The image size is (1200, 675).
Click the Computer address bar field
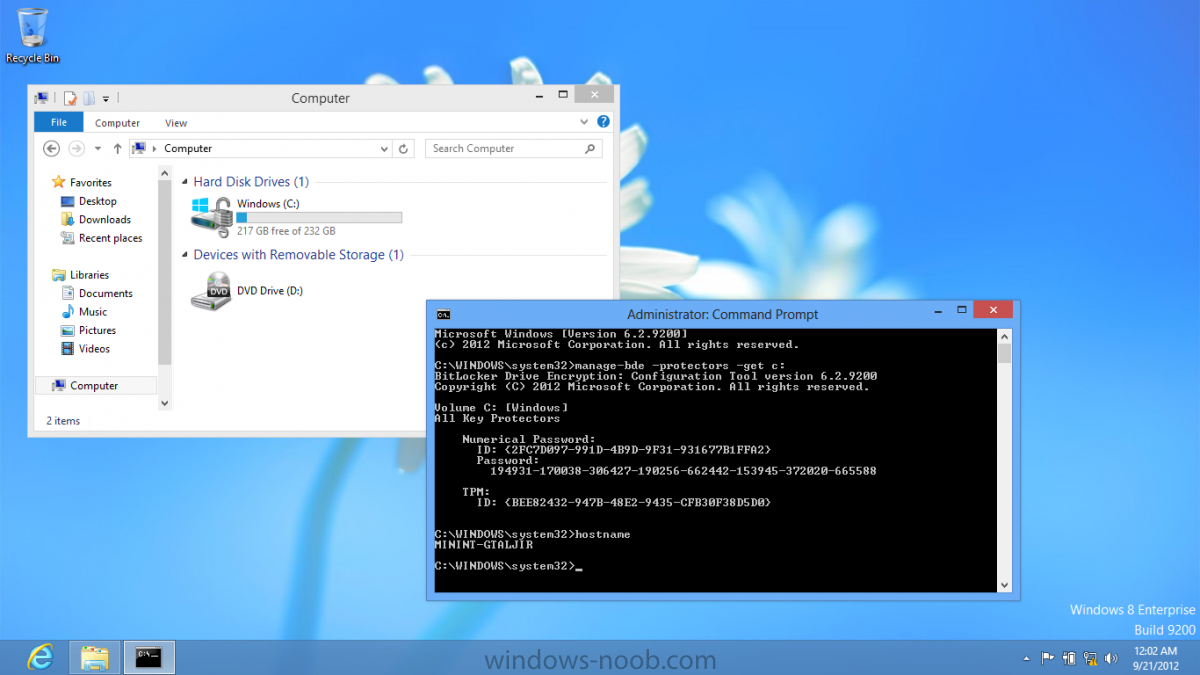click(x=259, y=148)
